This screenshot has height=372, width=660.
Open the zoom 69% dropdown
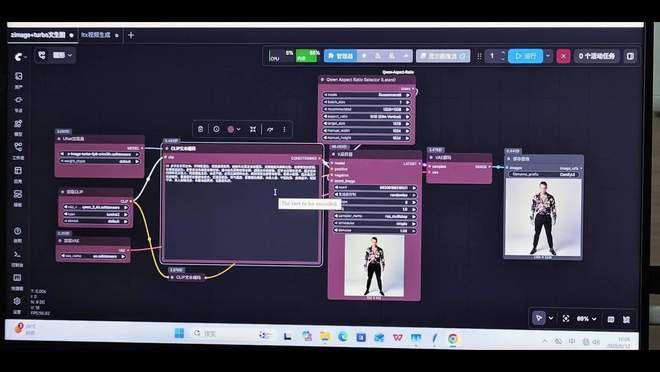click(587, 319)
